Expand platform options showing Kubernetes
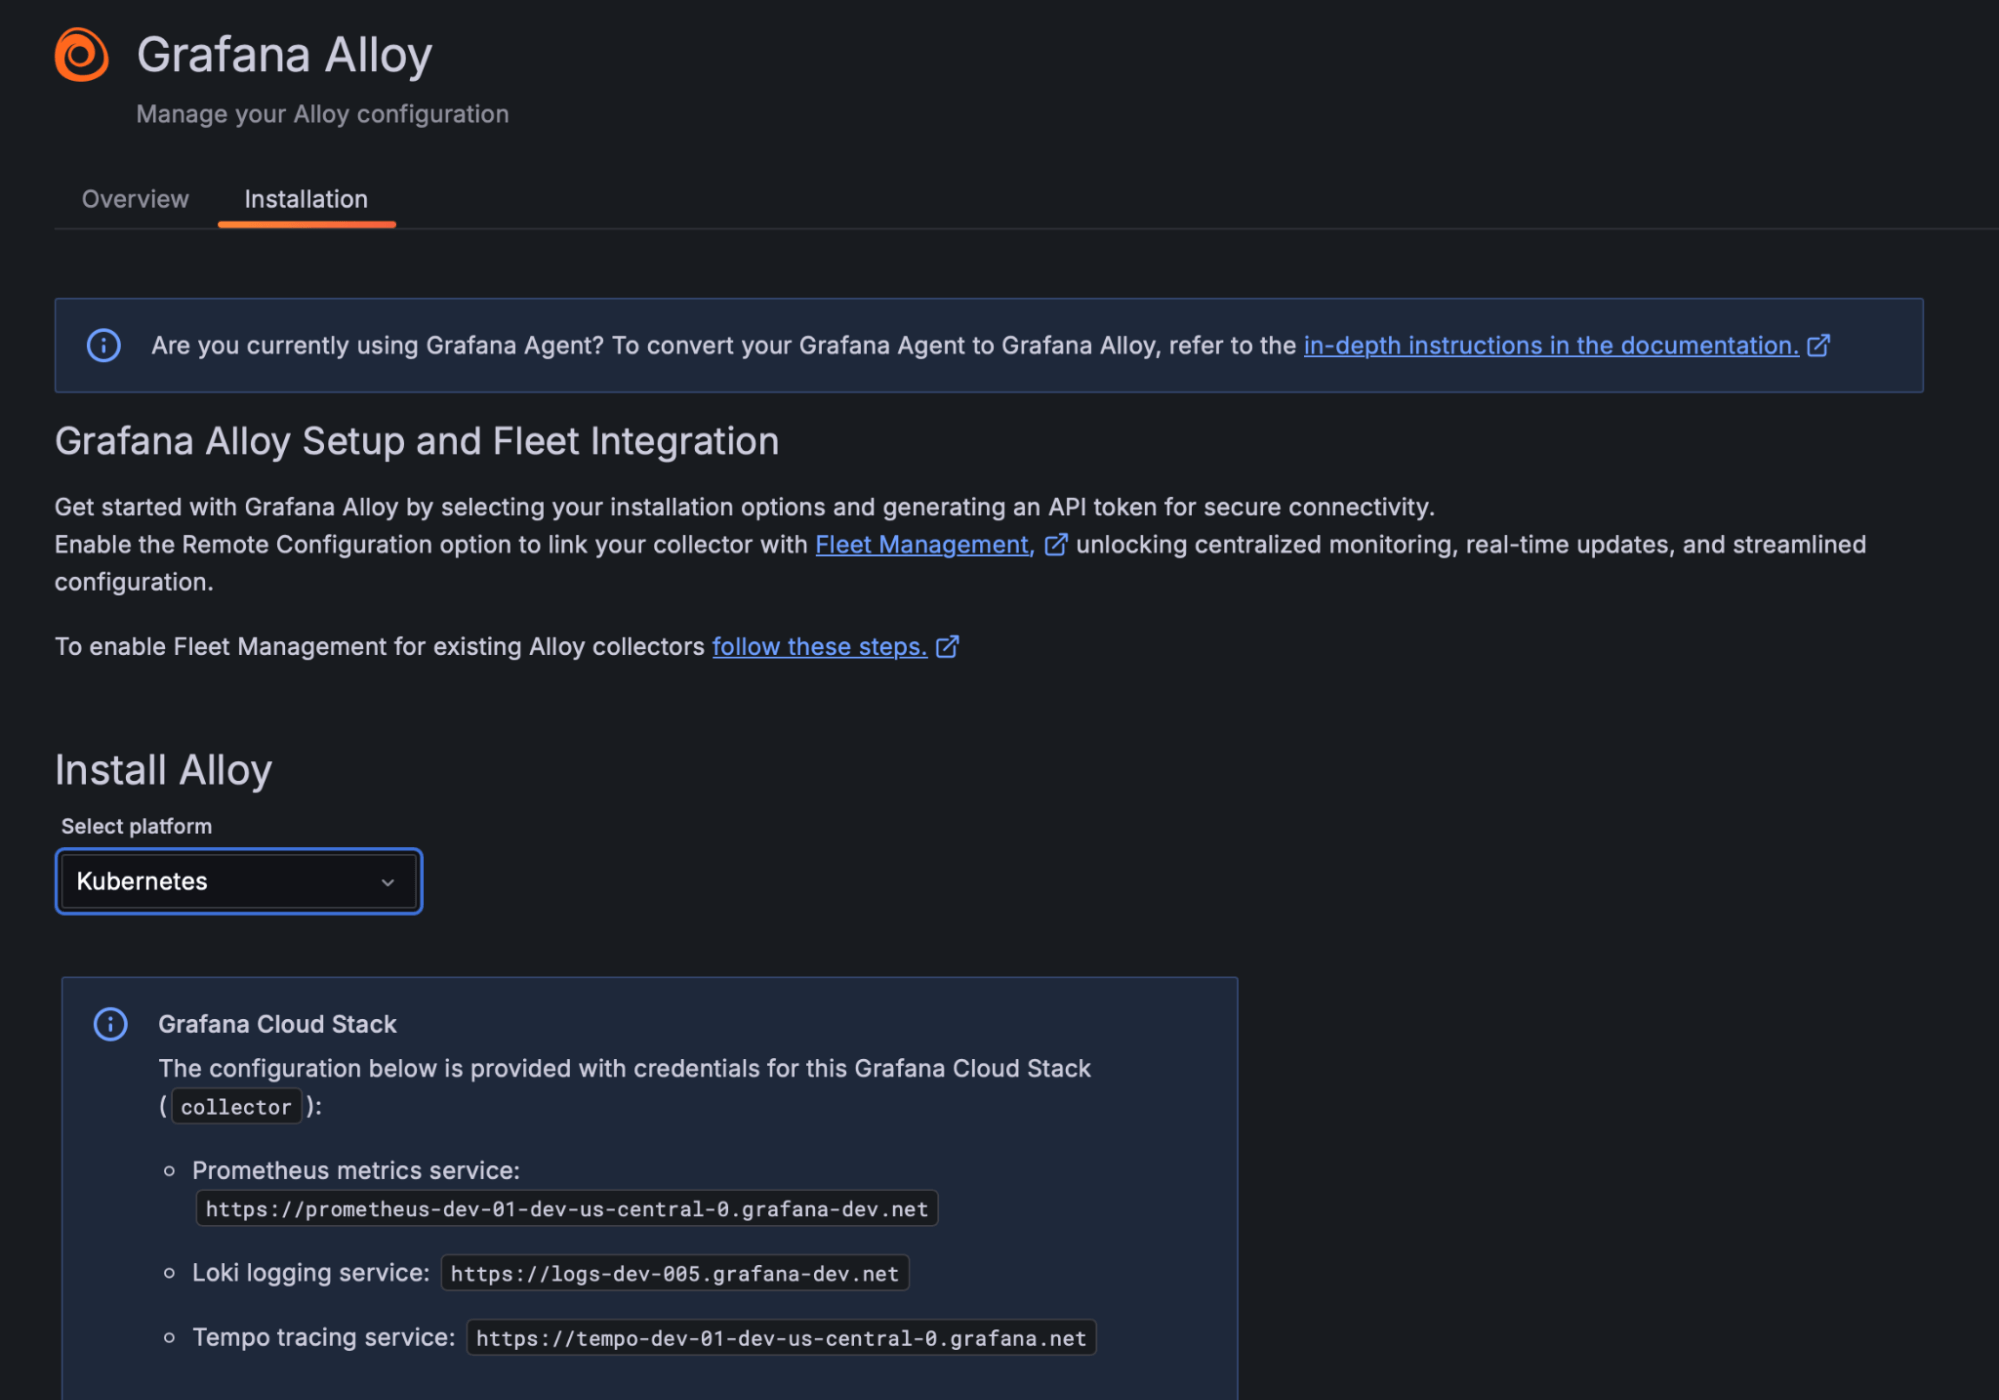Screen dimensions: 1999x1400 (x=238, y=881)
